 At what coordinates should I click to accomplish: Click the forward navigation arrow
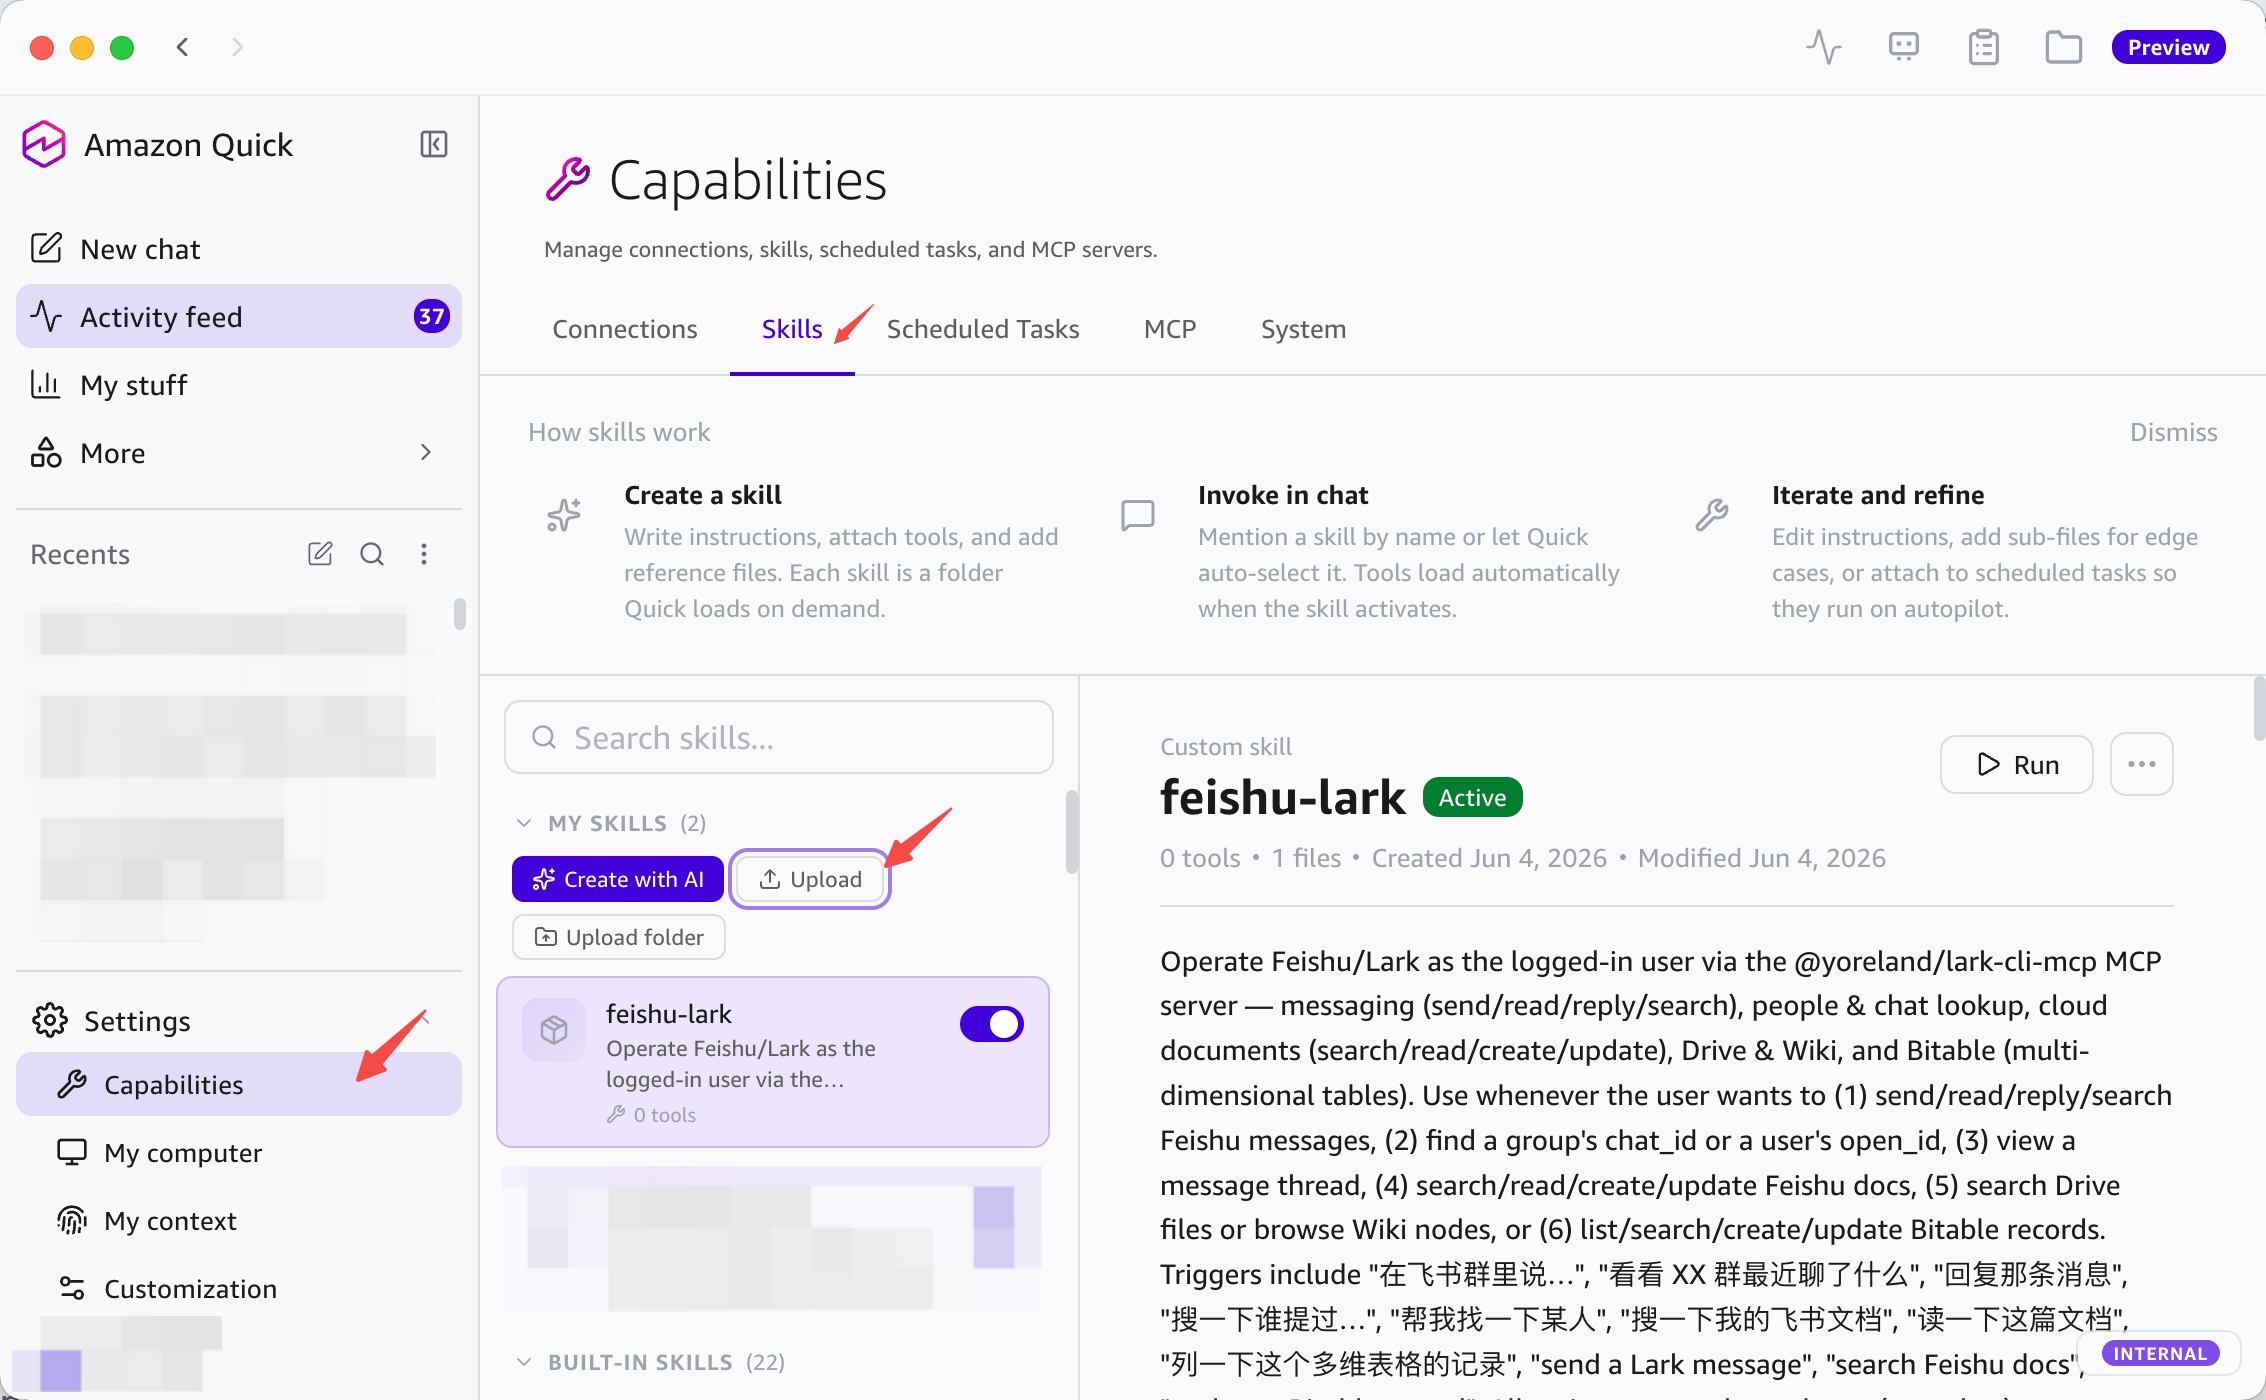(237, 47)
